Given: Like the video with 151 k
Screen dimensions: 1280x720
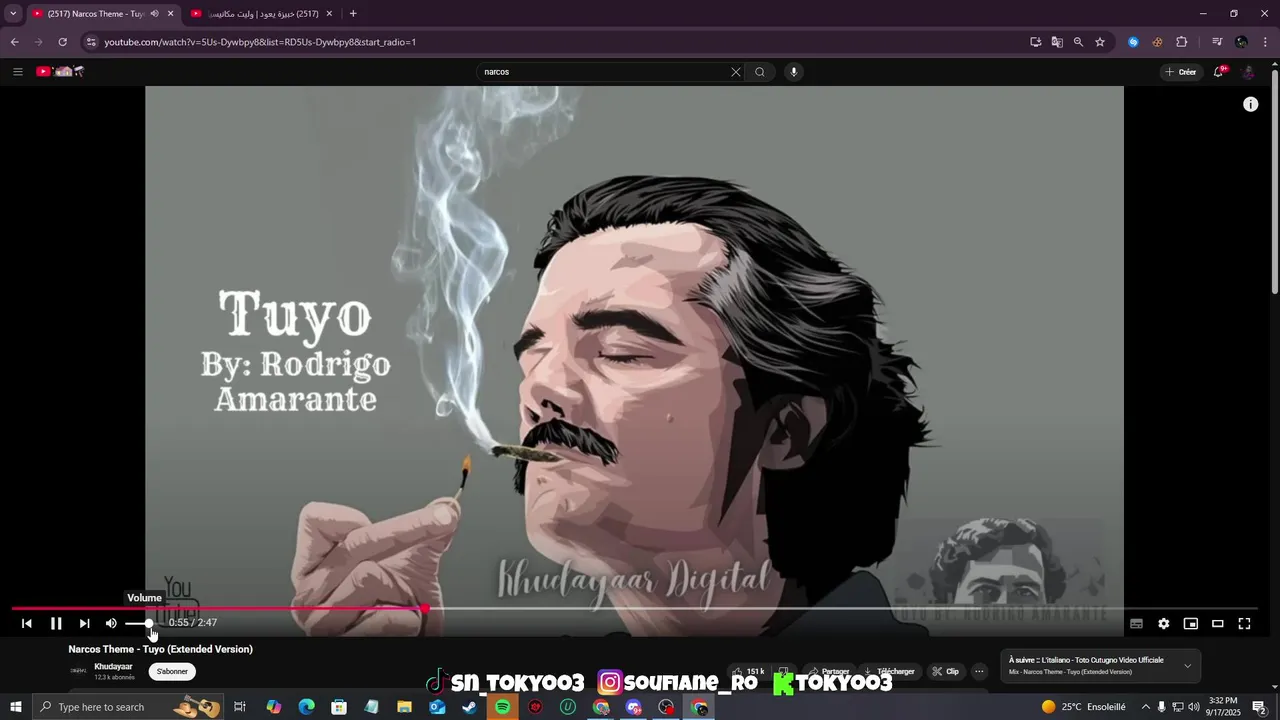Looking at the screenshot, I should [749, 672].
